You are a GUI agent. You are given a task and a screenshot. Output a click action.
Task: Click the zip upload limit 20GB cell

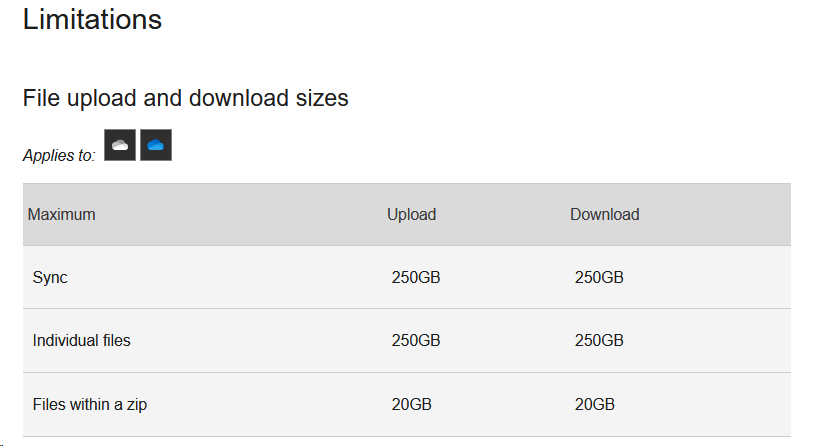click(x=412, y=404)
